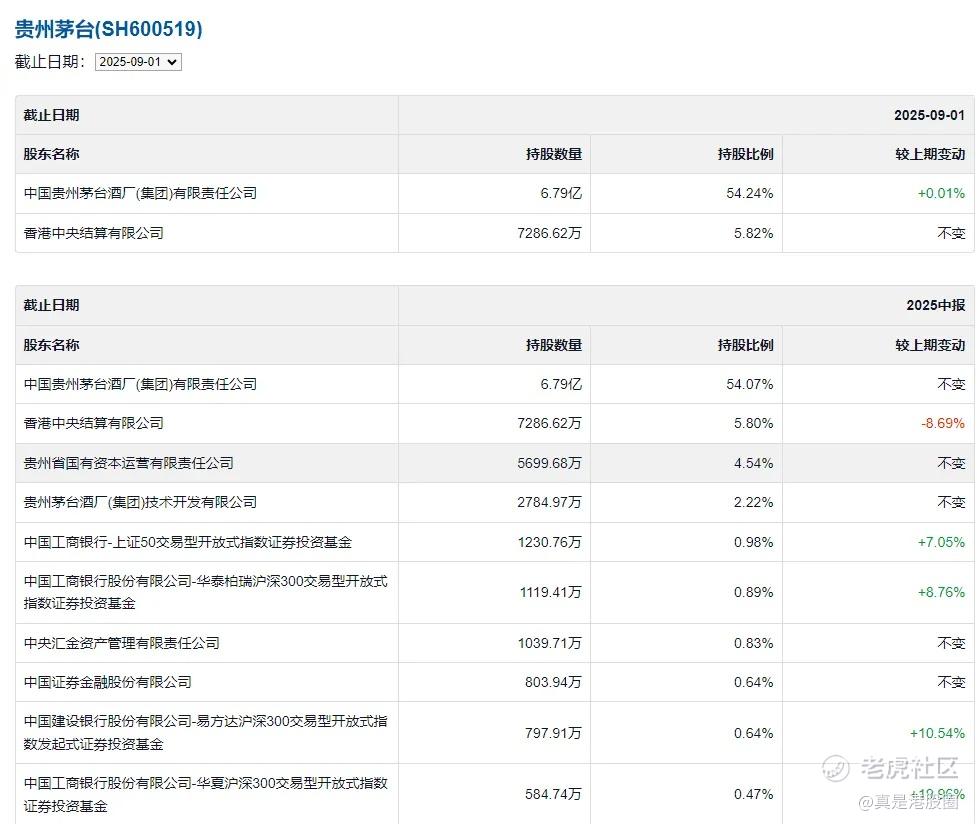Click the 贵州茅台(SH600519) title
The height and width of the screenshot is (824, 977).
108,29
